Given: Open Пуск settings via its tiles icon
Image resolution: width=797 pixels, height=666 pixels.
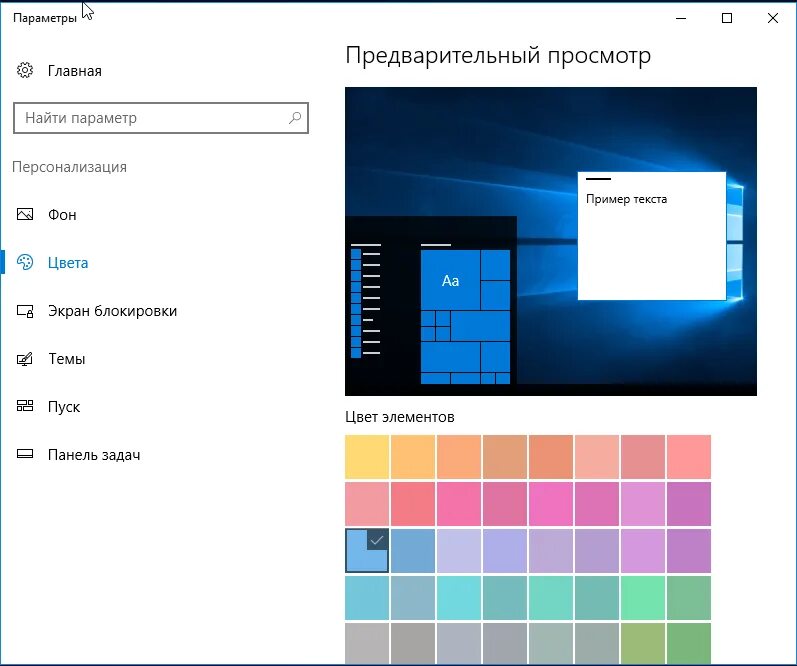Looking at the screenshot, I should pos(25,406).
